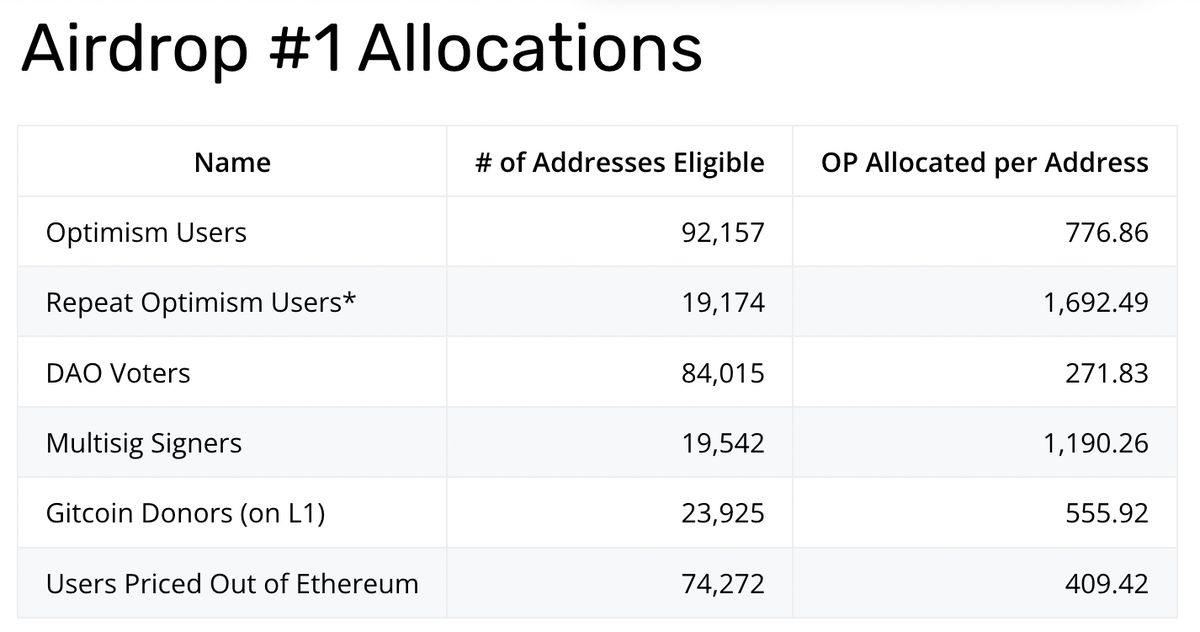
Task: Click the 19,174 addresses value
Action: [723, 303]
